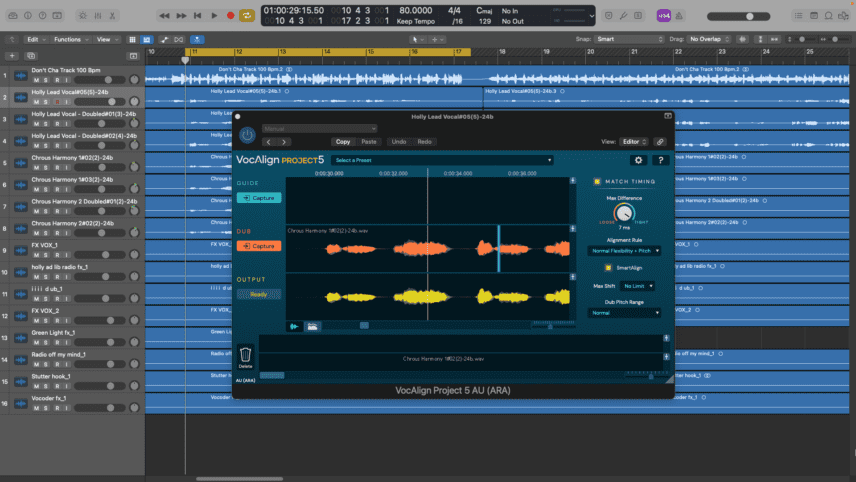Open the Mixer faders icon
The image size is (856, 482).
[98, 16]
